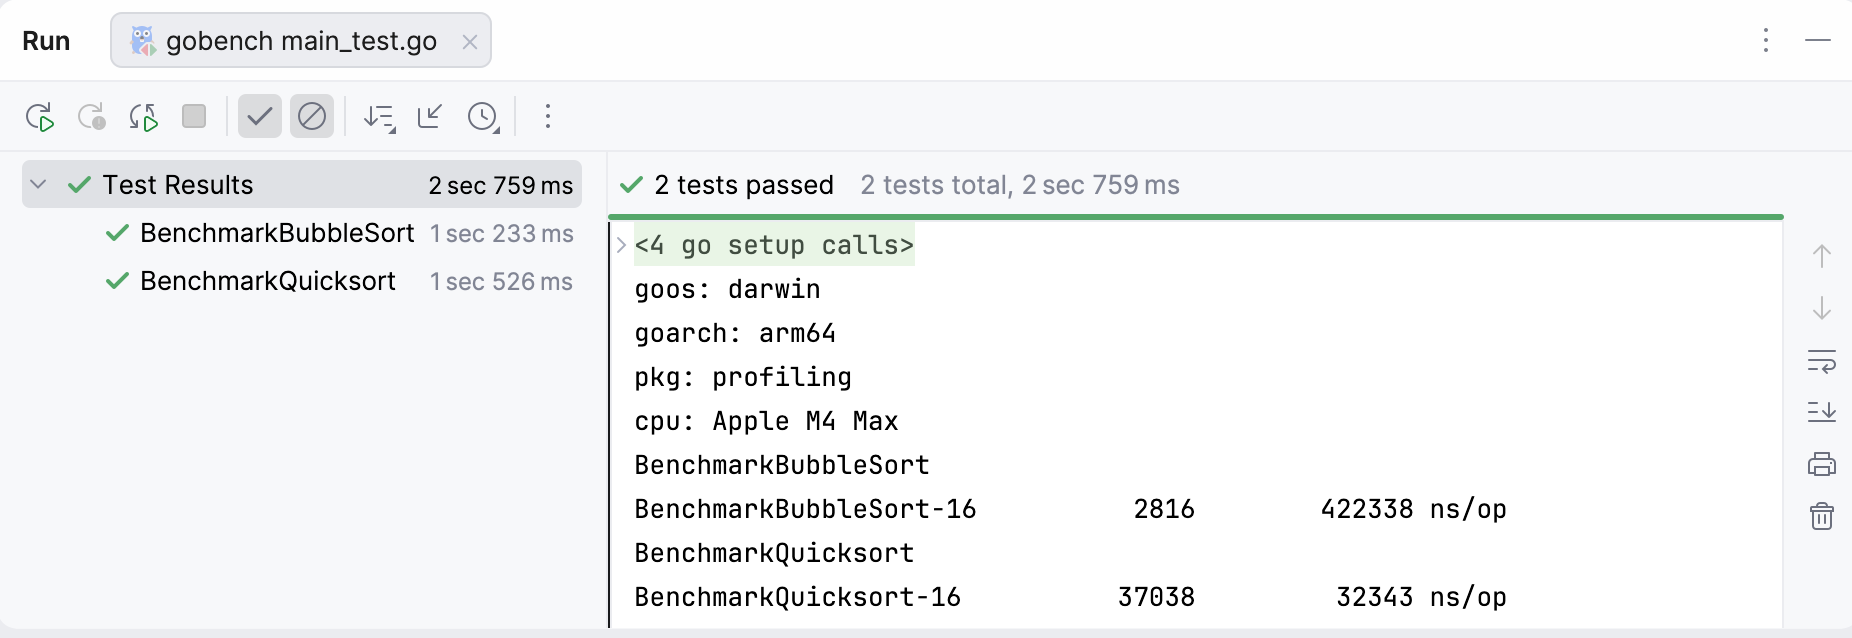1852x638 pixels.
Task: Select the Test Results root row
Action: (302, 184)
